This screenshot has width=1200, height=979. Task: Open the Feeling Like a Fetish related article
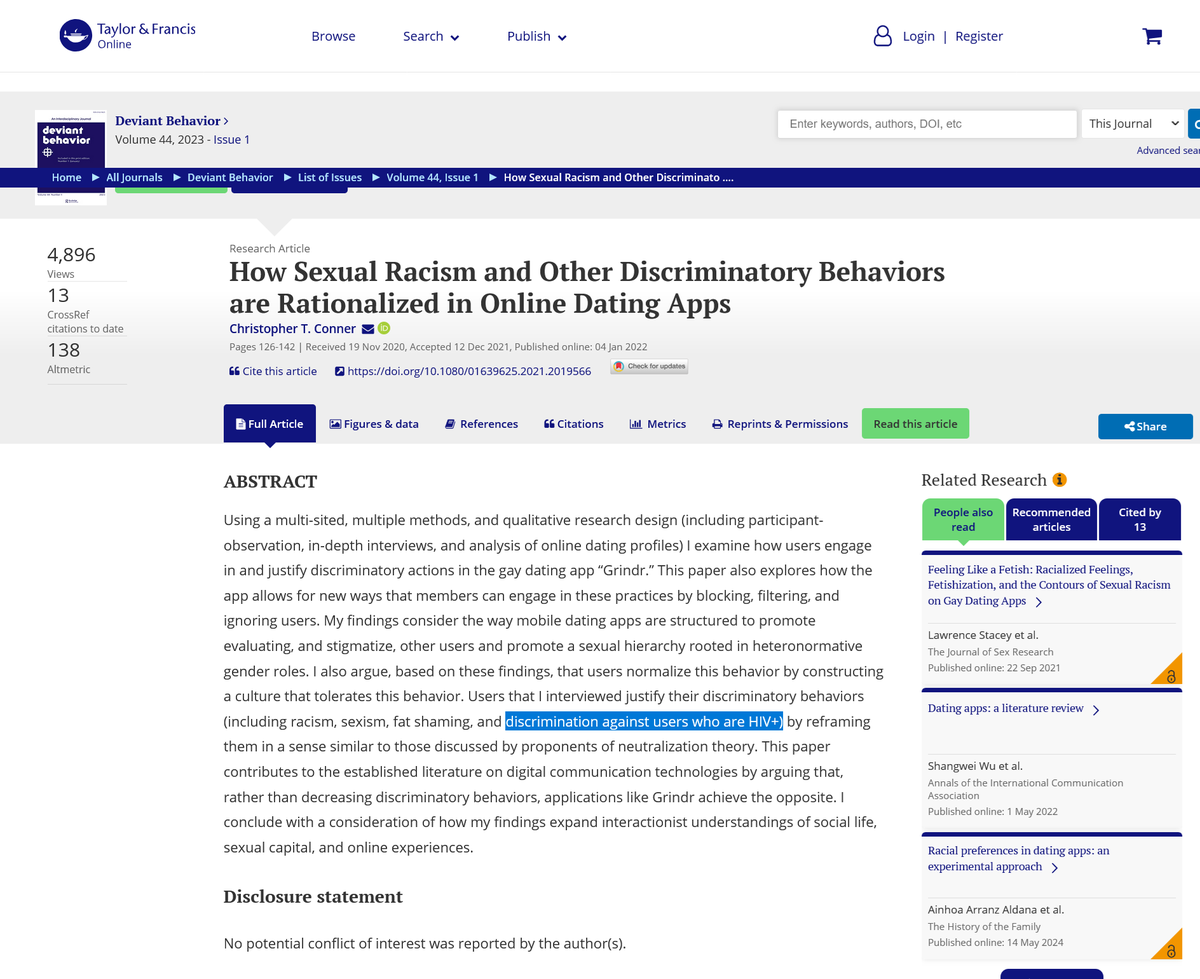tap(1049, 585)
